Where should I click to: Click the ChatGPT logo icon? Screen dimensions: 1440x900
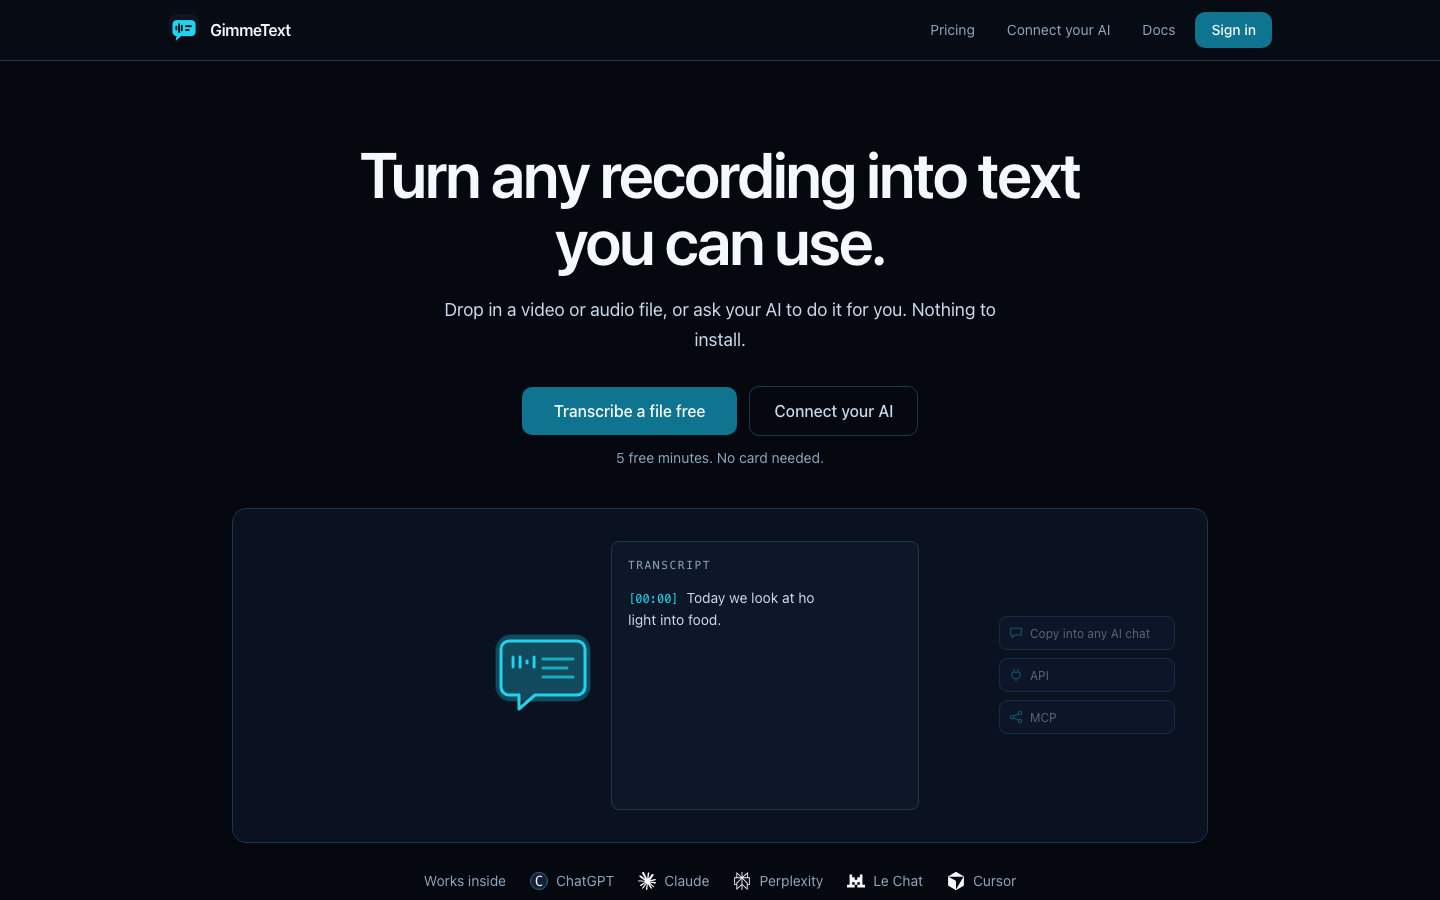tap(539, 881)
